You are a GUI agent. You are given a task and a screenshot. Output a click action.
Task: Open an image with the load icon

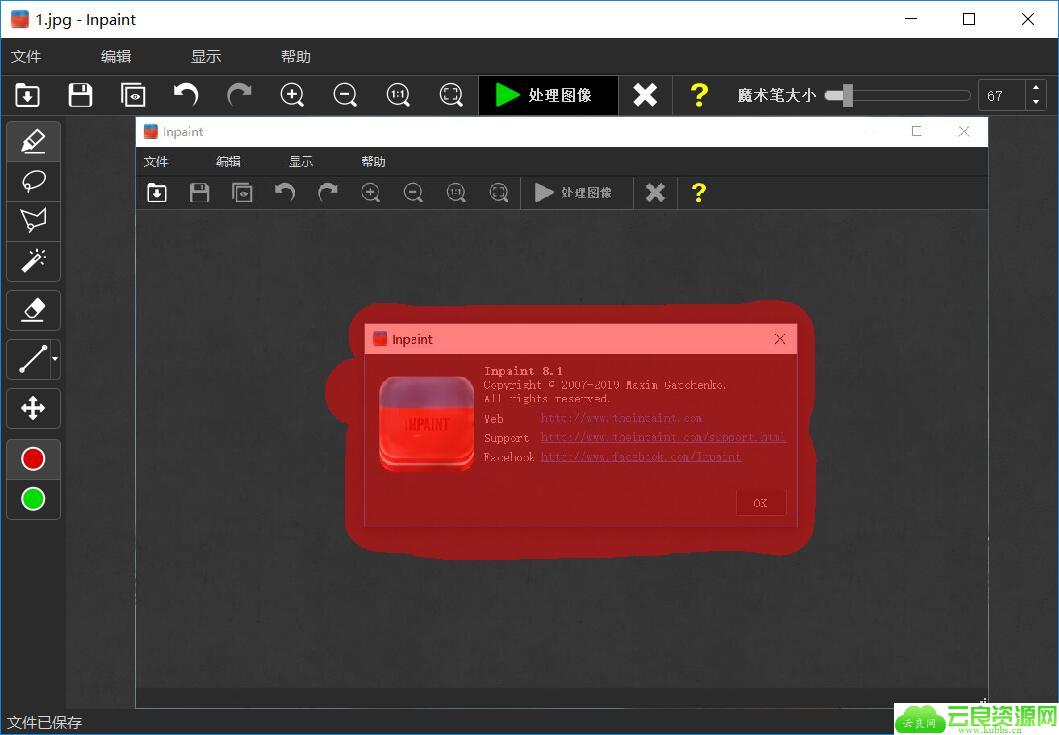[27, 95]
